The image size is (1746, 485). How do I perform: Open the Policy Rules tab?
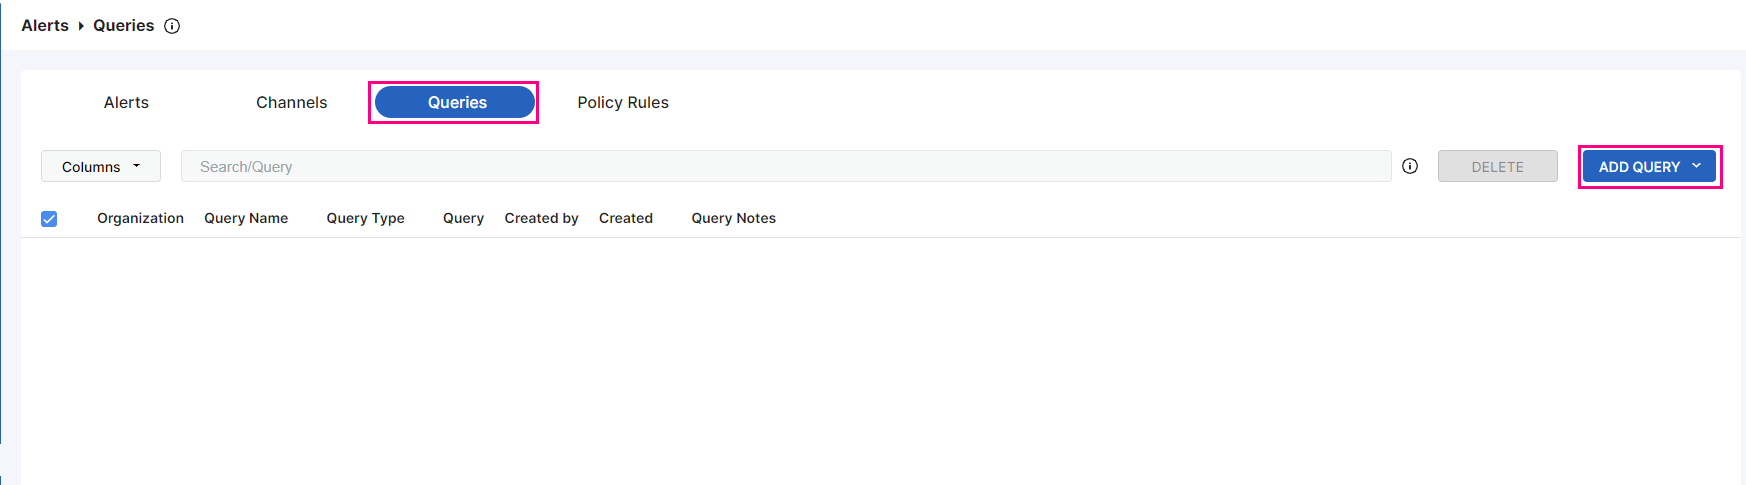tap(623, 102)
